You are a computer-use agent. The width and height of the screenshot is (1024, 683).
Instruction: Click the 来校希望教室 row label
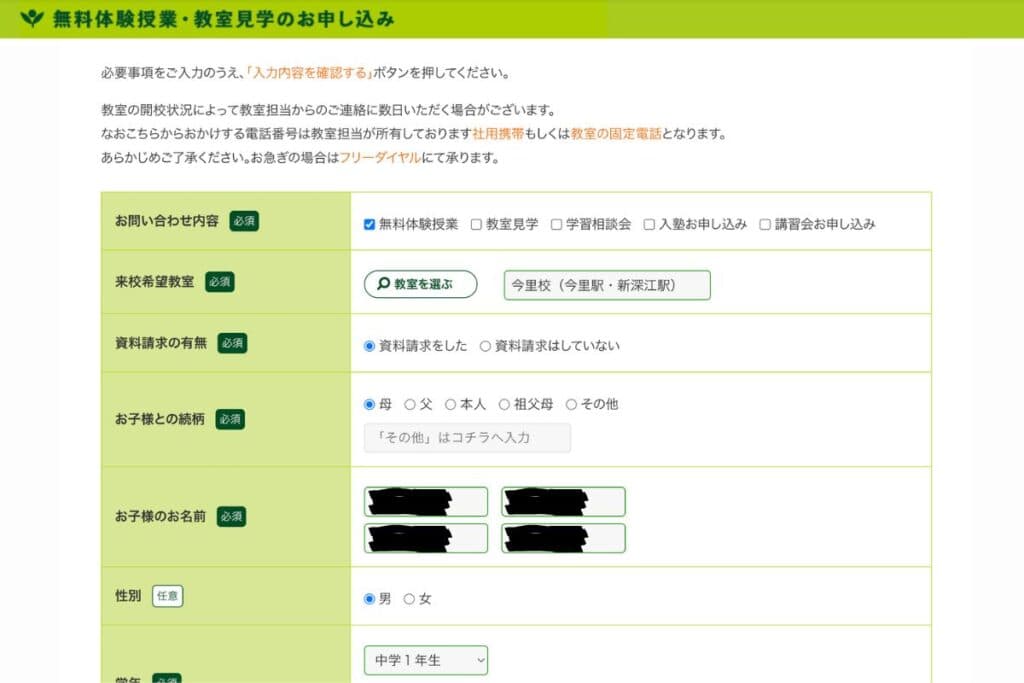pyautogui.click(x=154, y=282)
